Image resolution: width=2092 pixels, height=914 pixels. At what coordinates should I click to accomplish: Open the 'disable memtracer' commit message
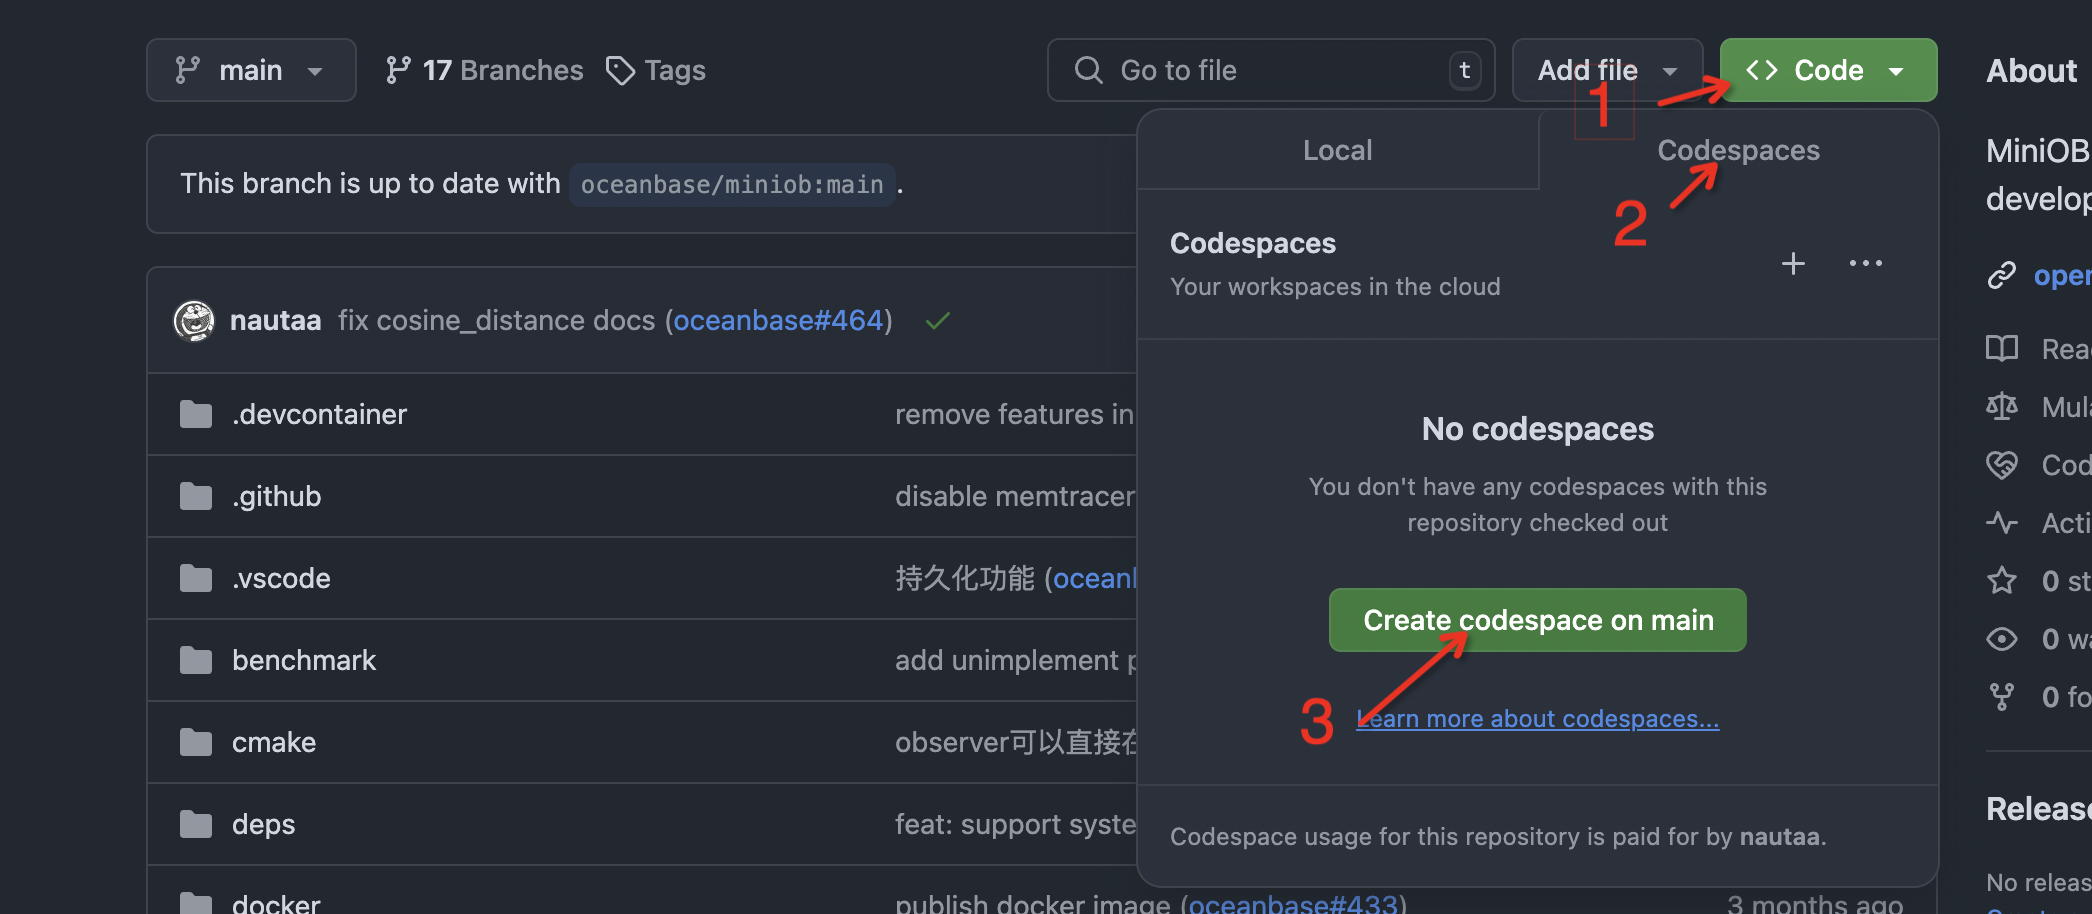pyautogui.click(x=1015, y=496)
